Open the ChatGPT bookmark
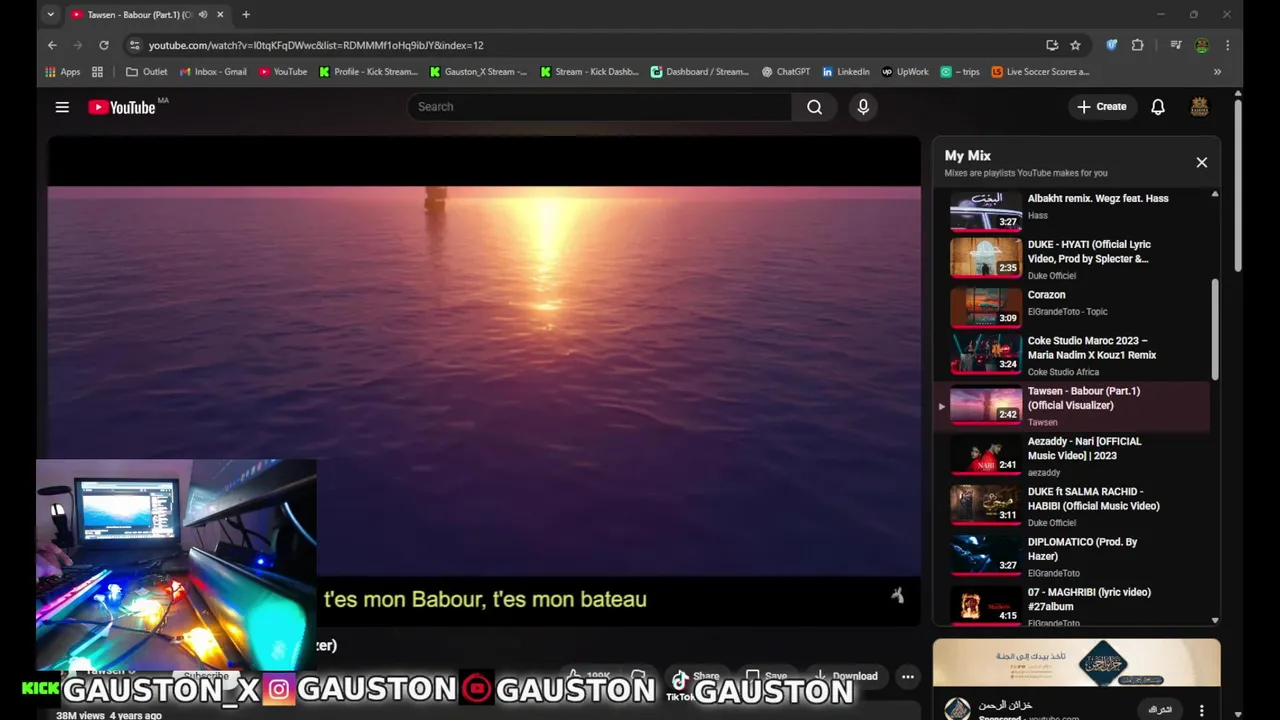Screen dimensions: 1280x720 pyautogui.click(x=786, y=72)
